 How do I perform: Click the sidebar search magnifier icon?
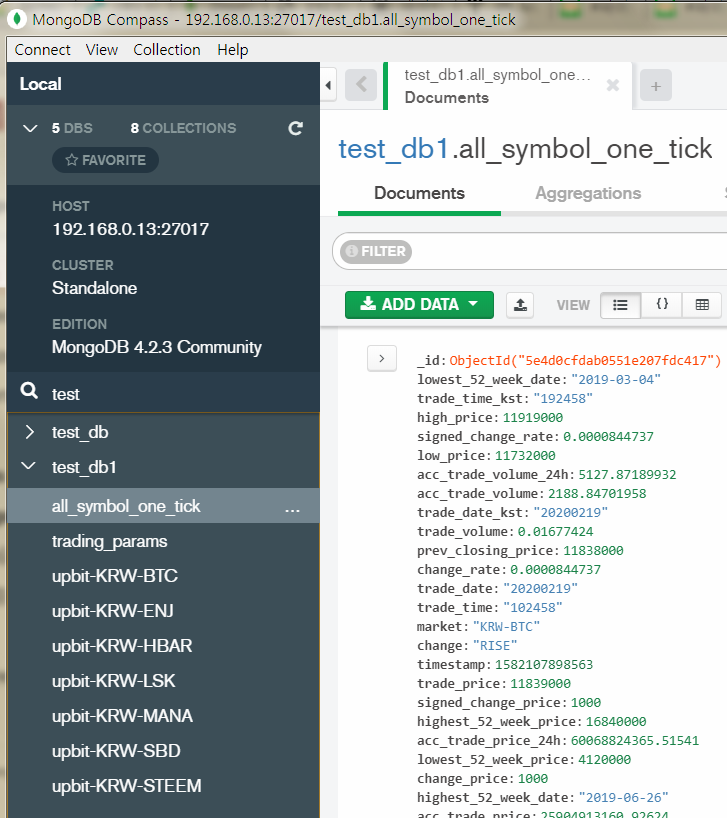coord(29,390)
